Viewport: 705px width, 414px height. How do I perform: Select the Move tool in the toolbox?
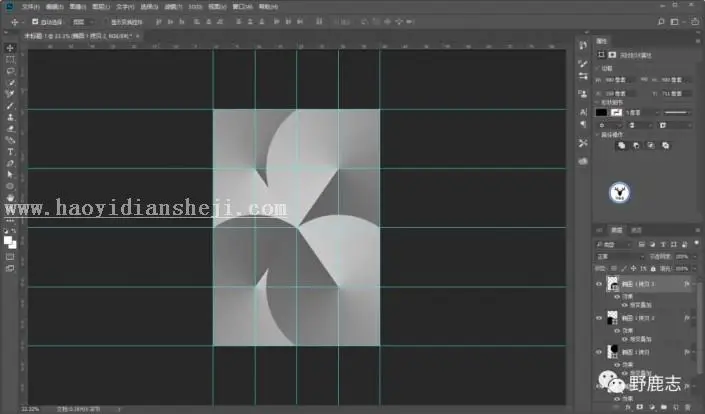pyautogui.click(x=10, y=48)
